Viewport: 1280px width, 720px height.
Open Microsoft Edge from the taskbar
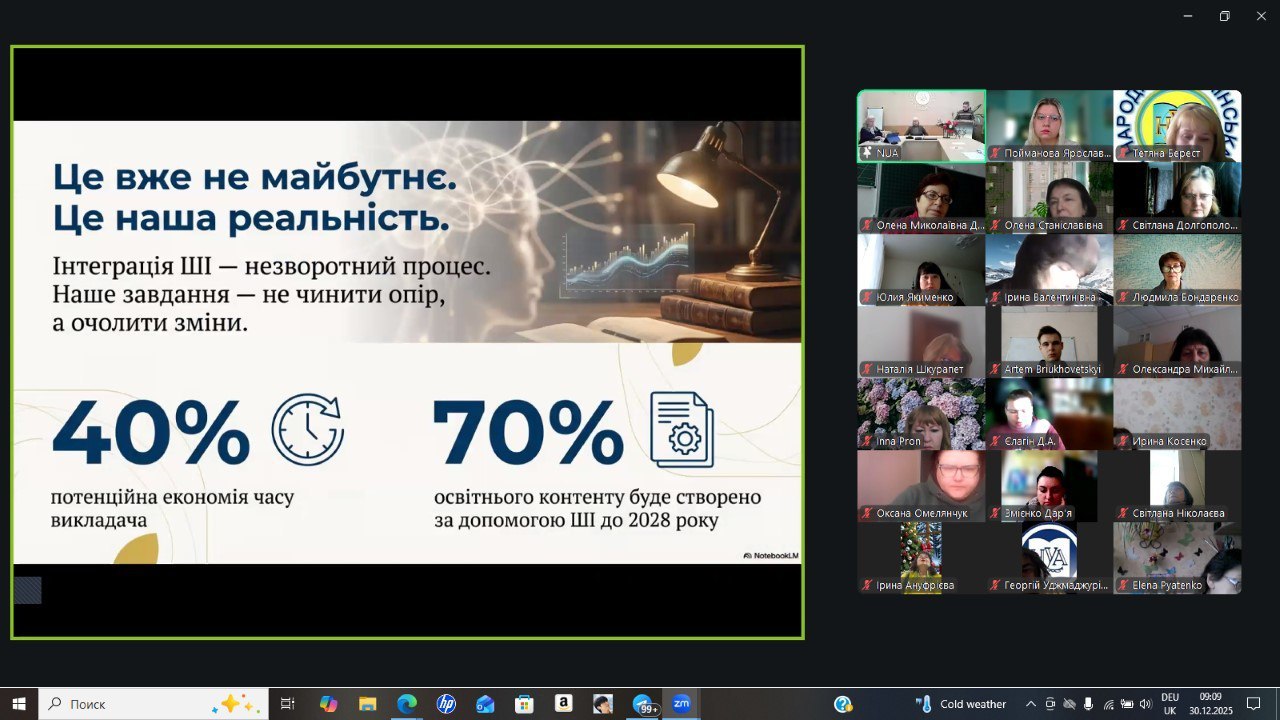pyautogui.click(x=407, y=704)
